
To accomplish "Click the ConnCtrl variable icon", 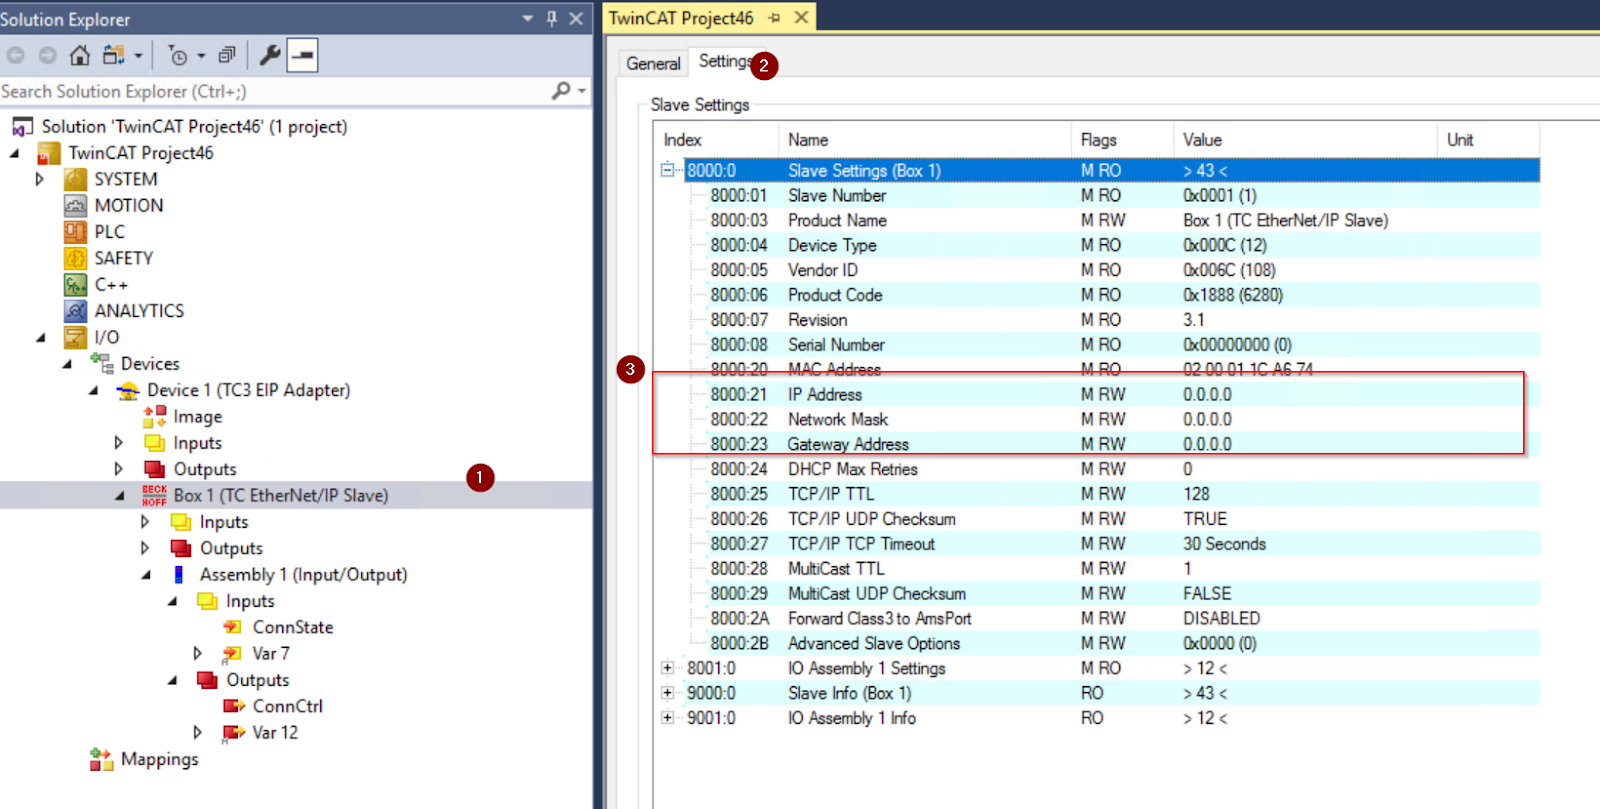I will click(233, 706).
